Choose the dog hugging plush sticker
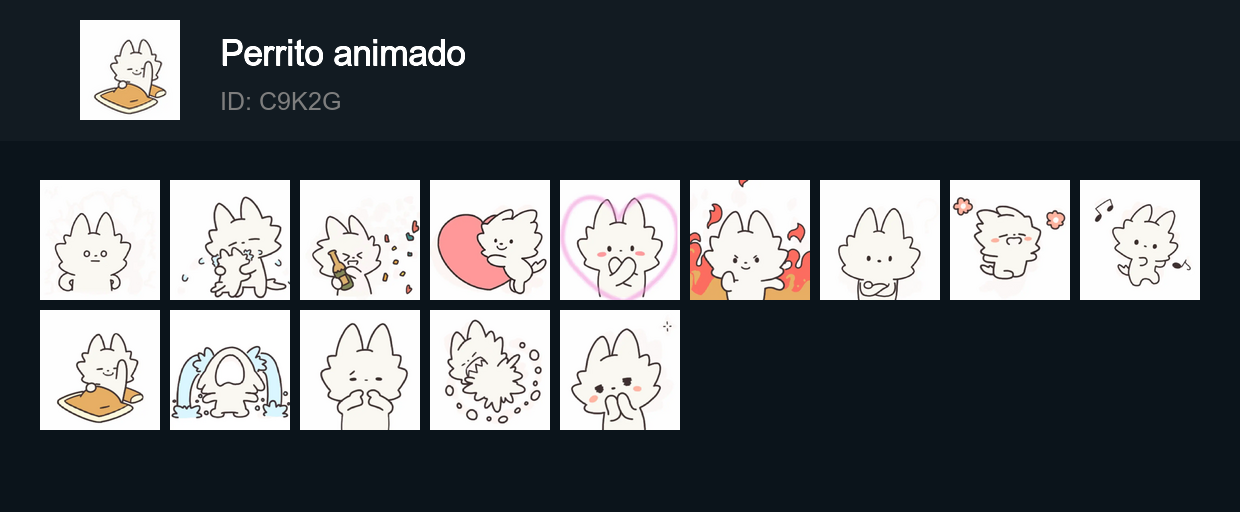Screen dimensions: 1240x512 click(x=230, y=240)
